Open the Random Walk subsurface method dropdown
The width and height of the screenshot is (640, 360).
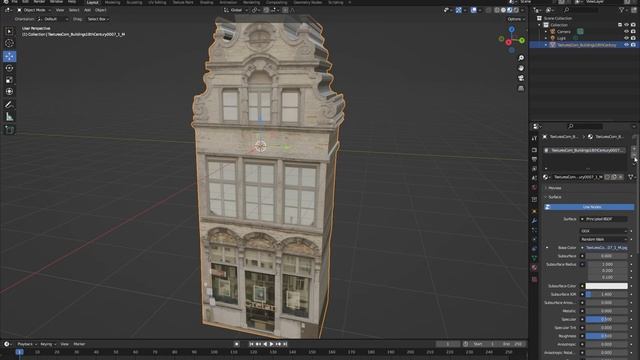[604, 239]
